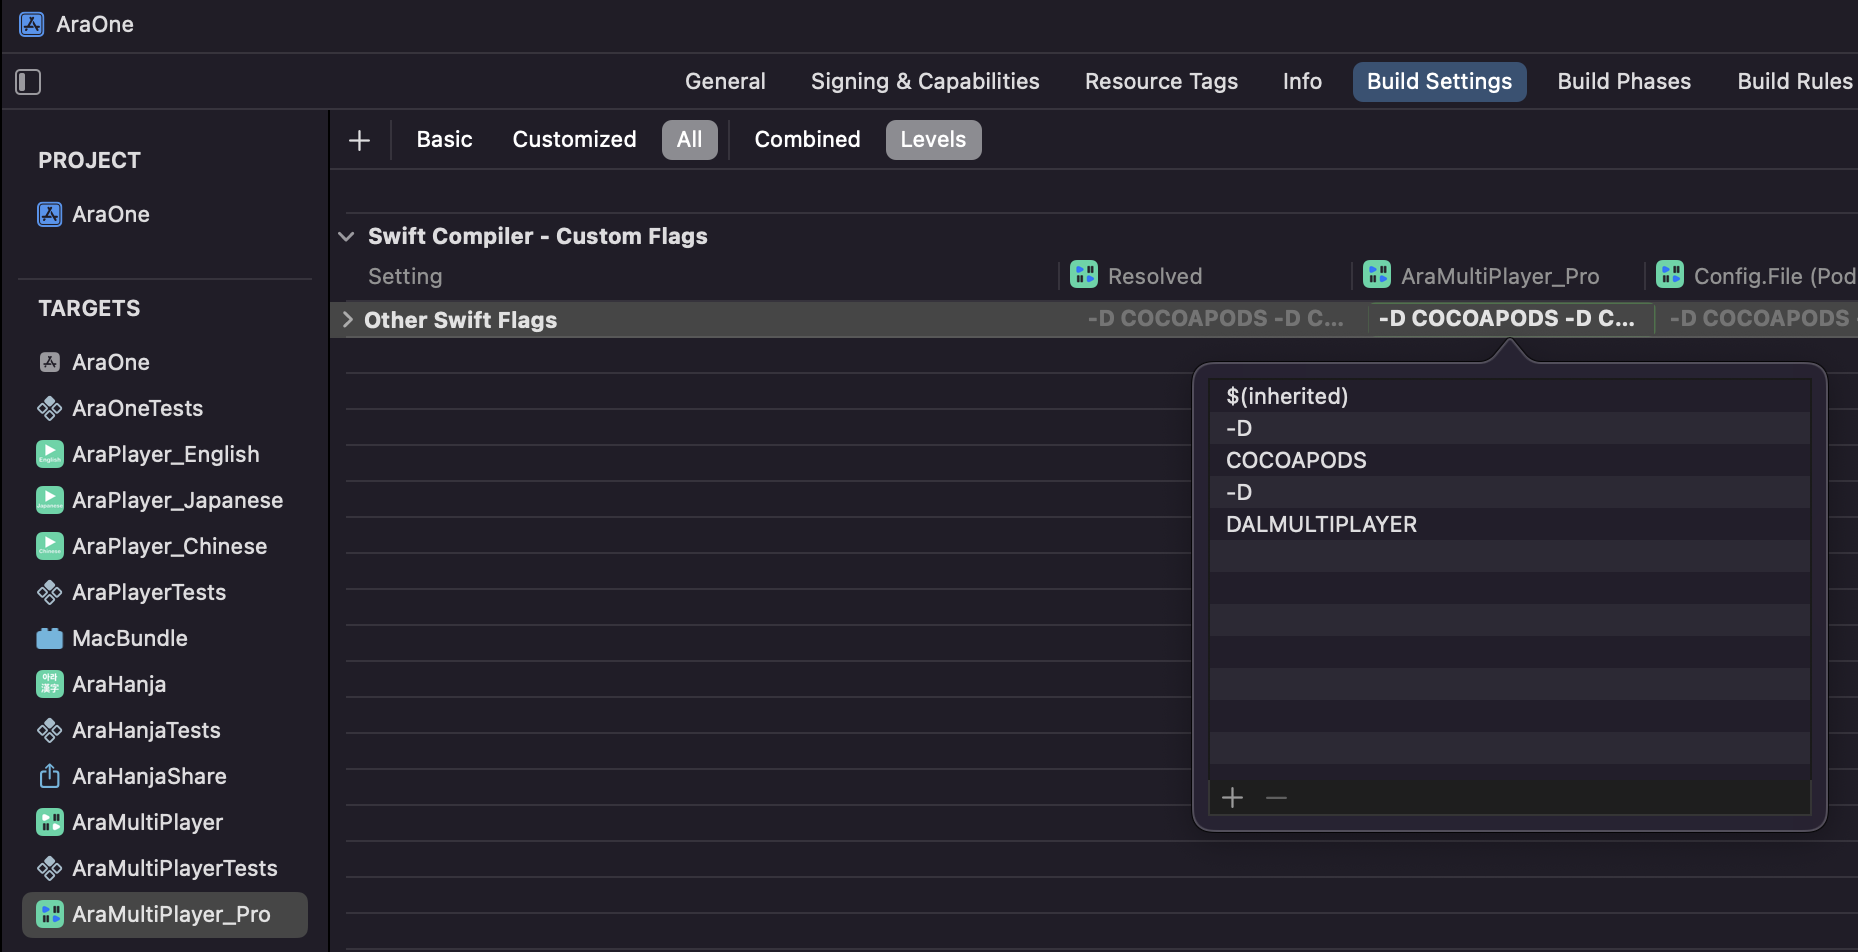1858x952 pixels.
Task: Click the AraPlayer_English target icon
Action: 50,454
